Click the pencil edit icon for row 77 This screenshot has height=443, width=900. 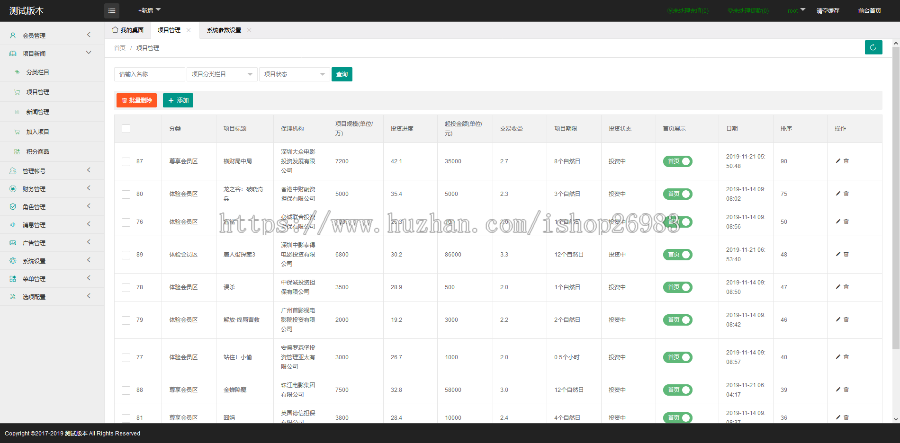tap(838, 356)
